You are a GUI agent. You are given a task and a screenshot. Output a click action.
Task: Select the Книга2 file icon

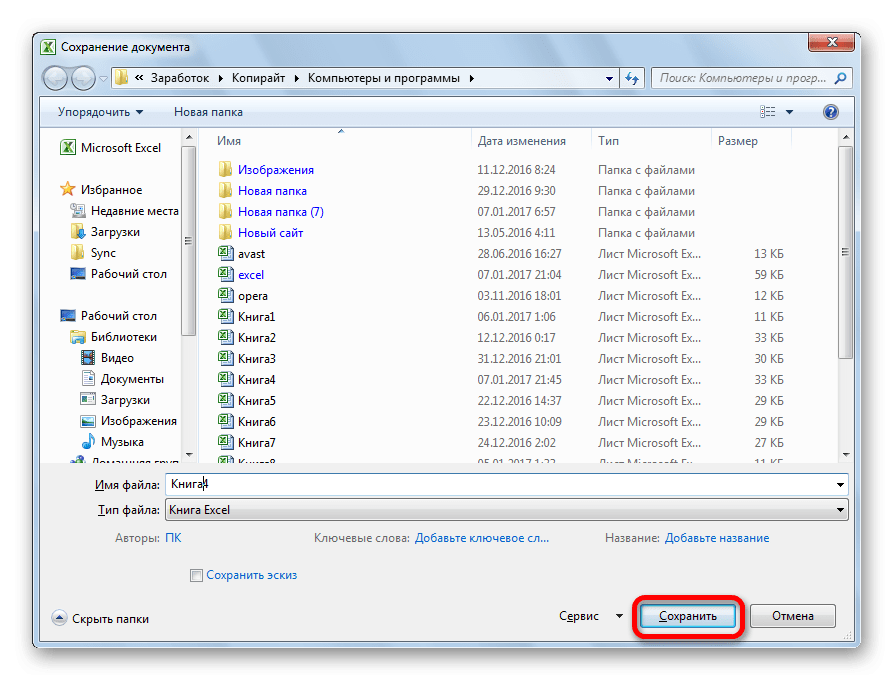(226, 338)
